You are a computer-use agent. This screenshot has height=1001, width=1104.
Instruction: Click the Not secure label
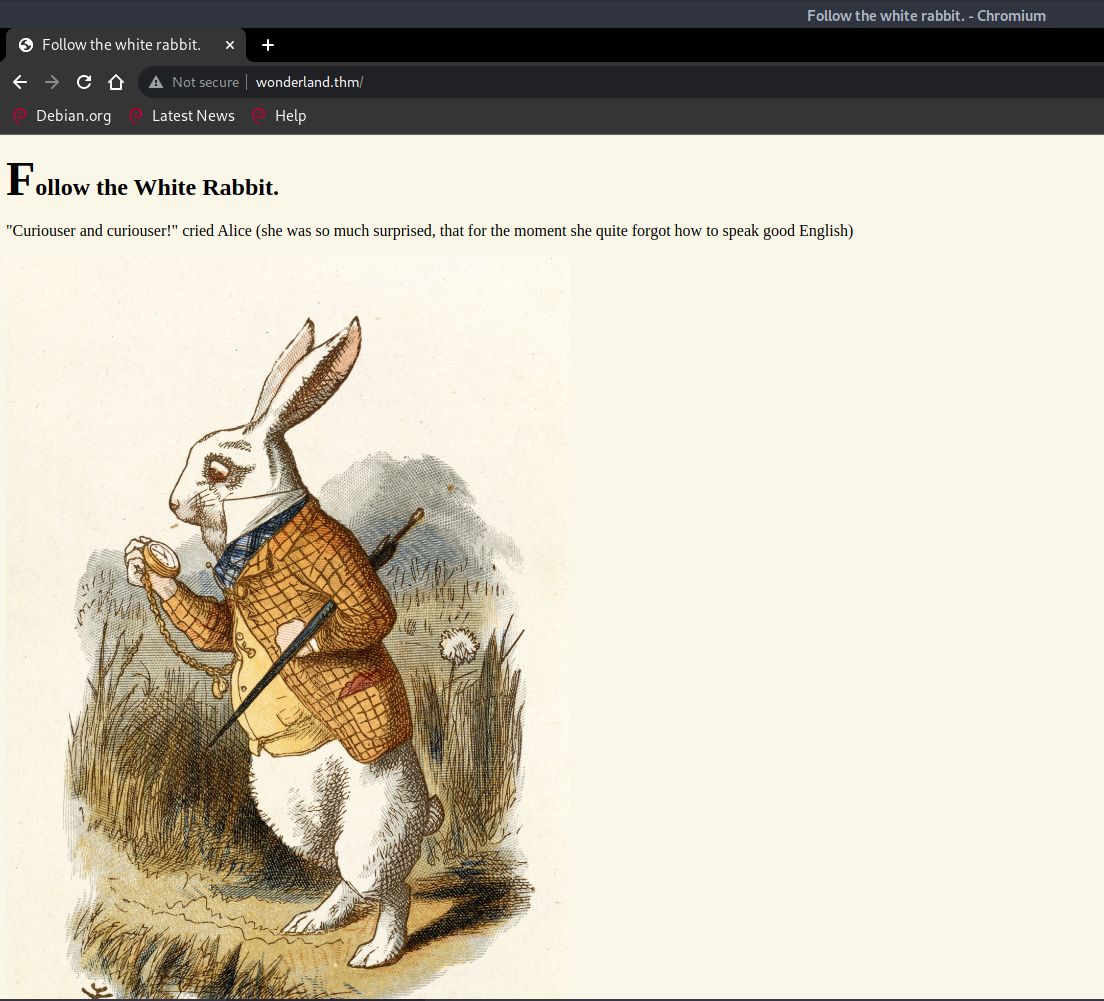pyautogui.click(x=205, y=82)
